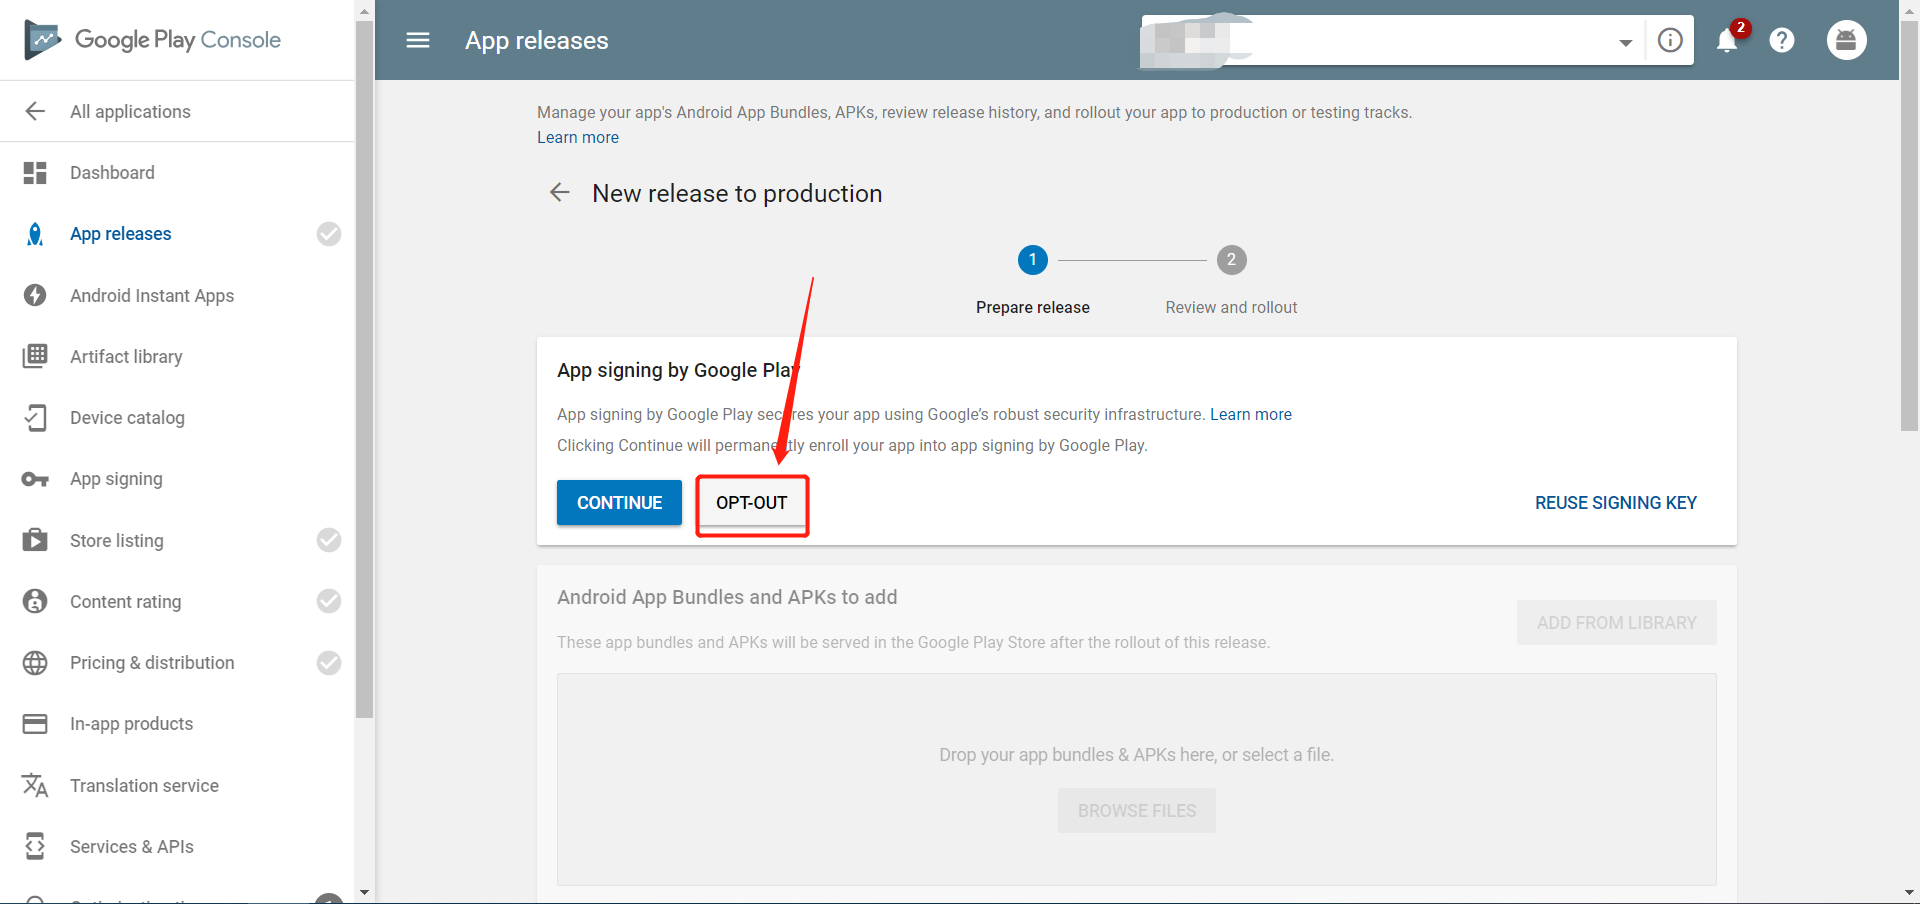This screenshot has width=1920, height=904.
Task: Click the Device catalog icon
Action: 35,418
